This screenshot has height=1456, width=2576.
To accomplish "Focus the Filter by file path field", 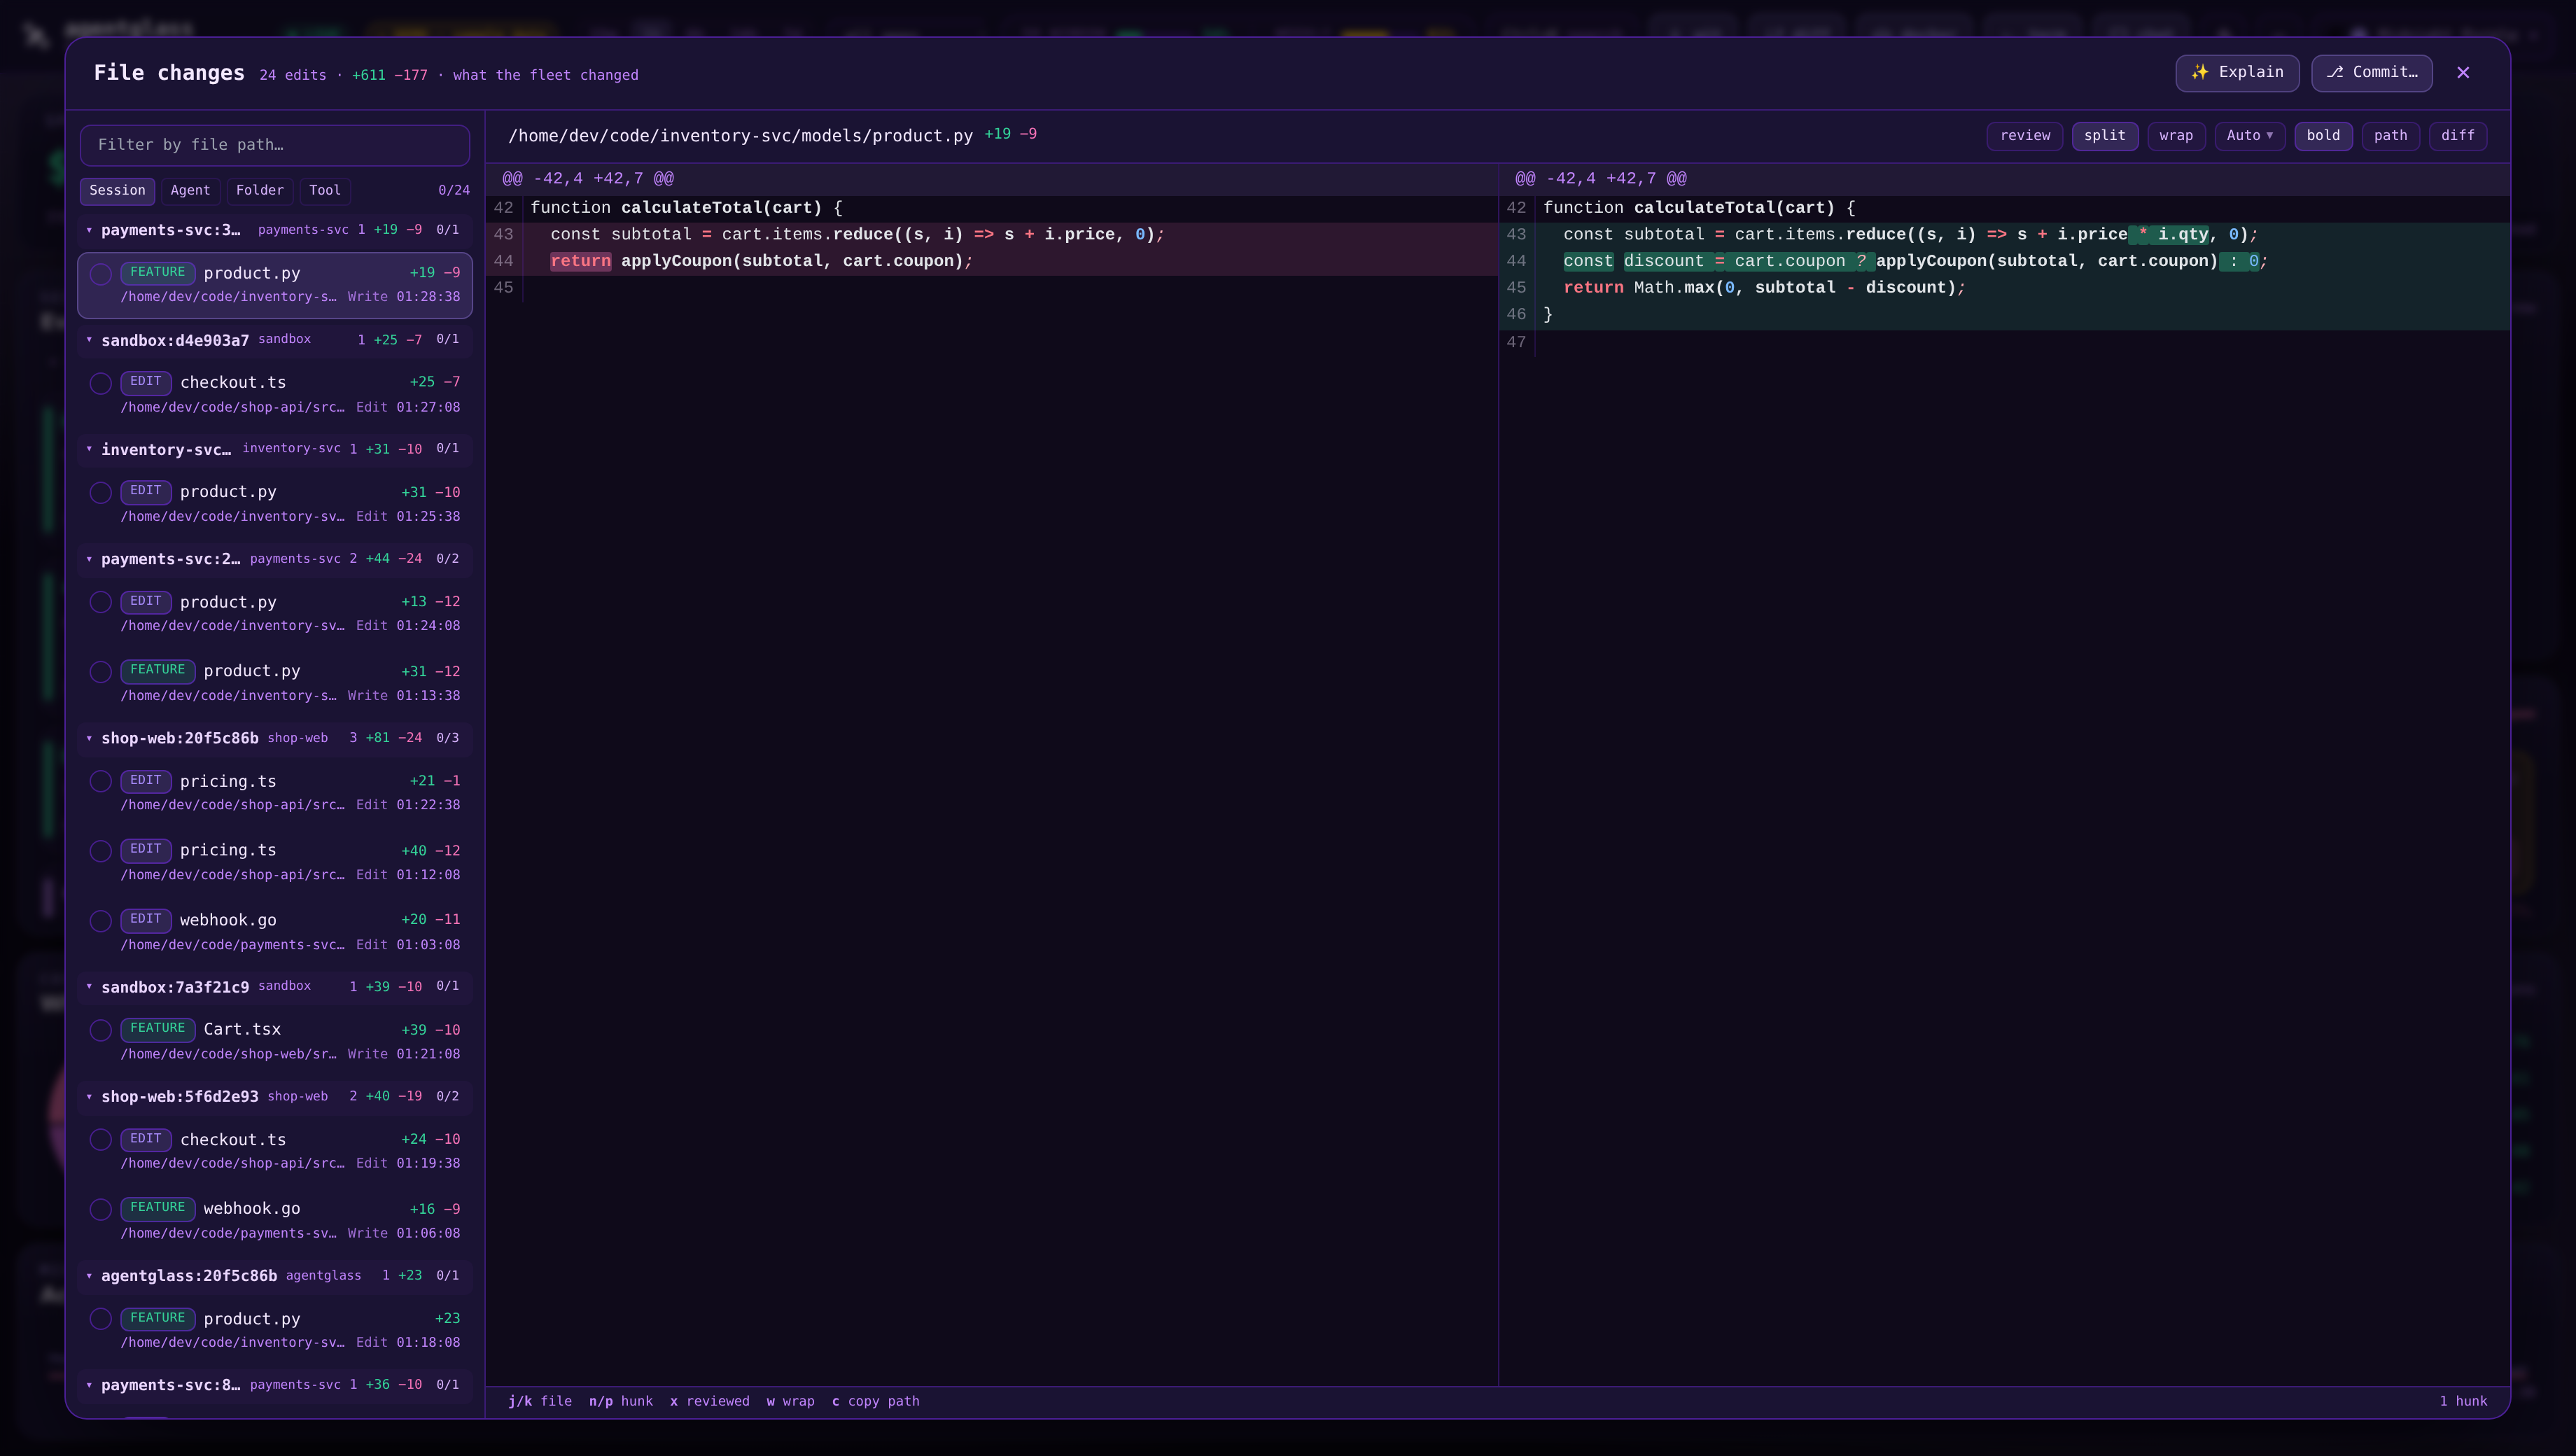I will (x=275, y=145).
